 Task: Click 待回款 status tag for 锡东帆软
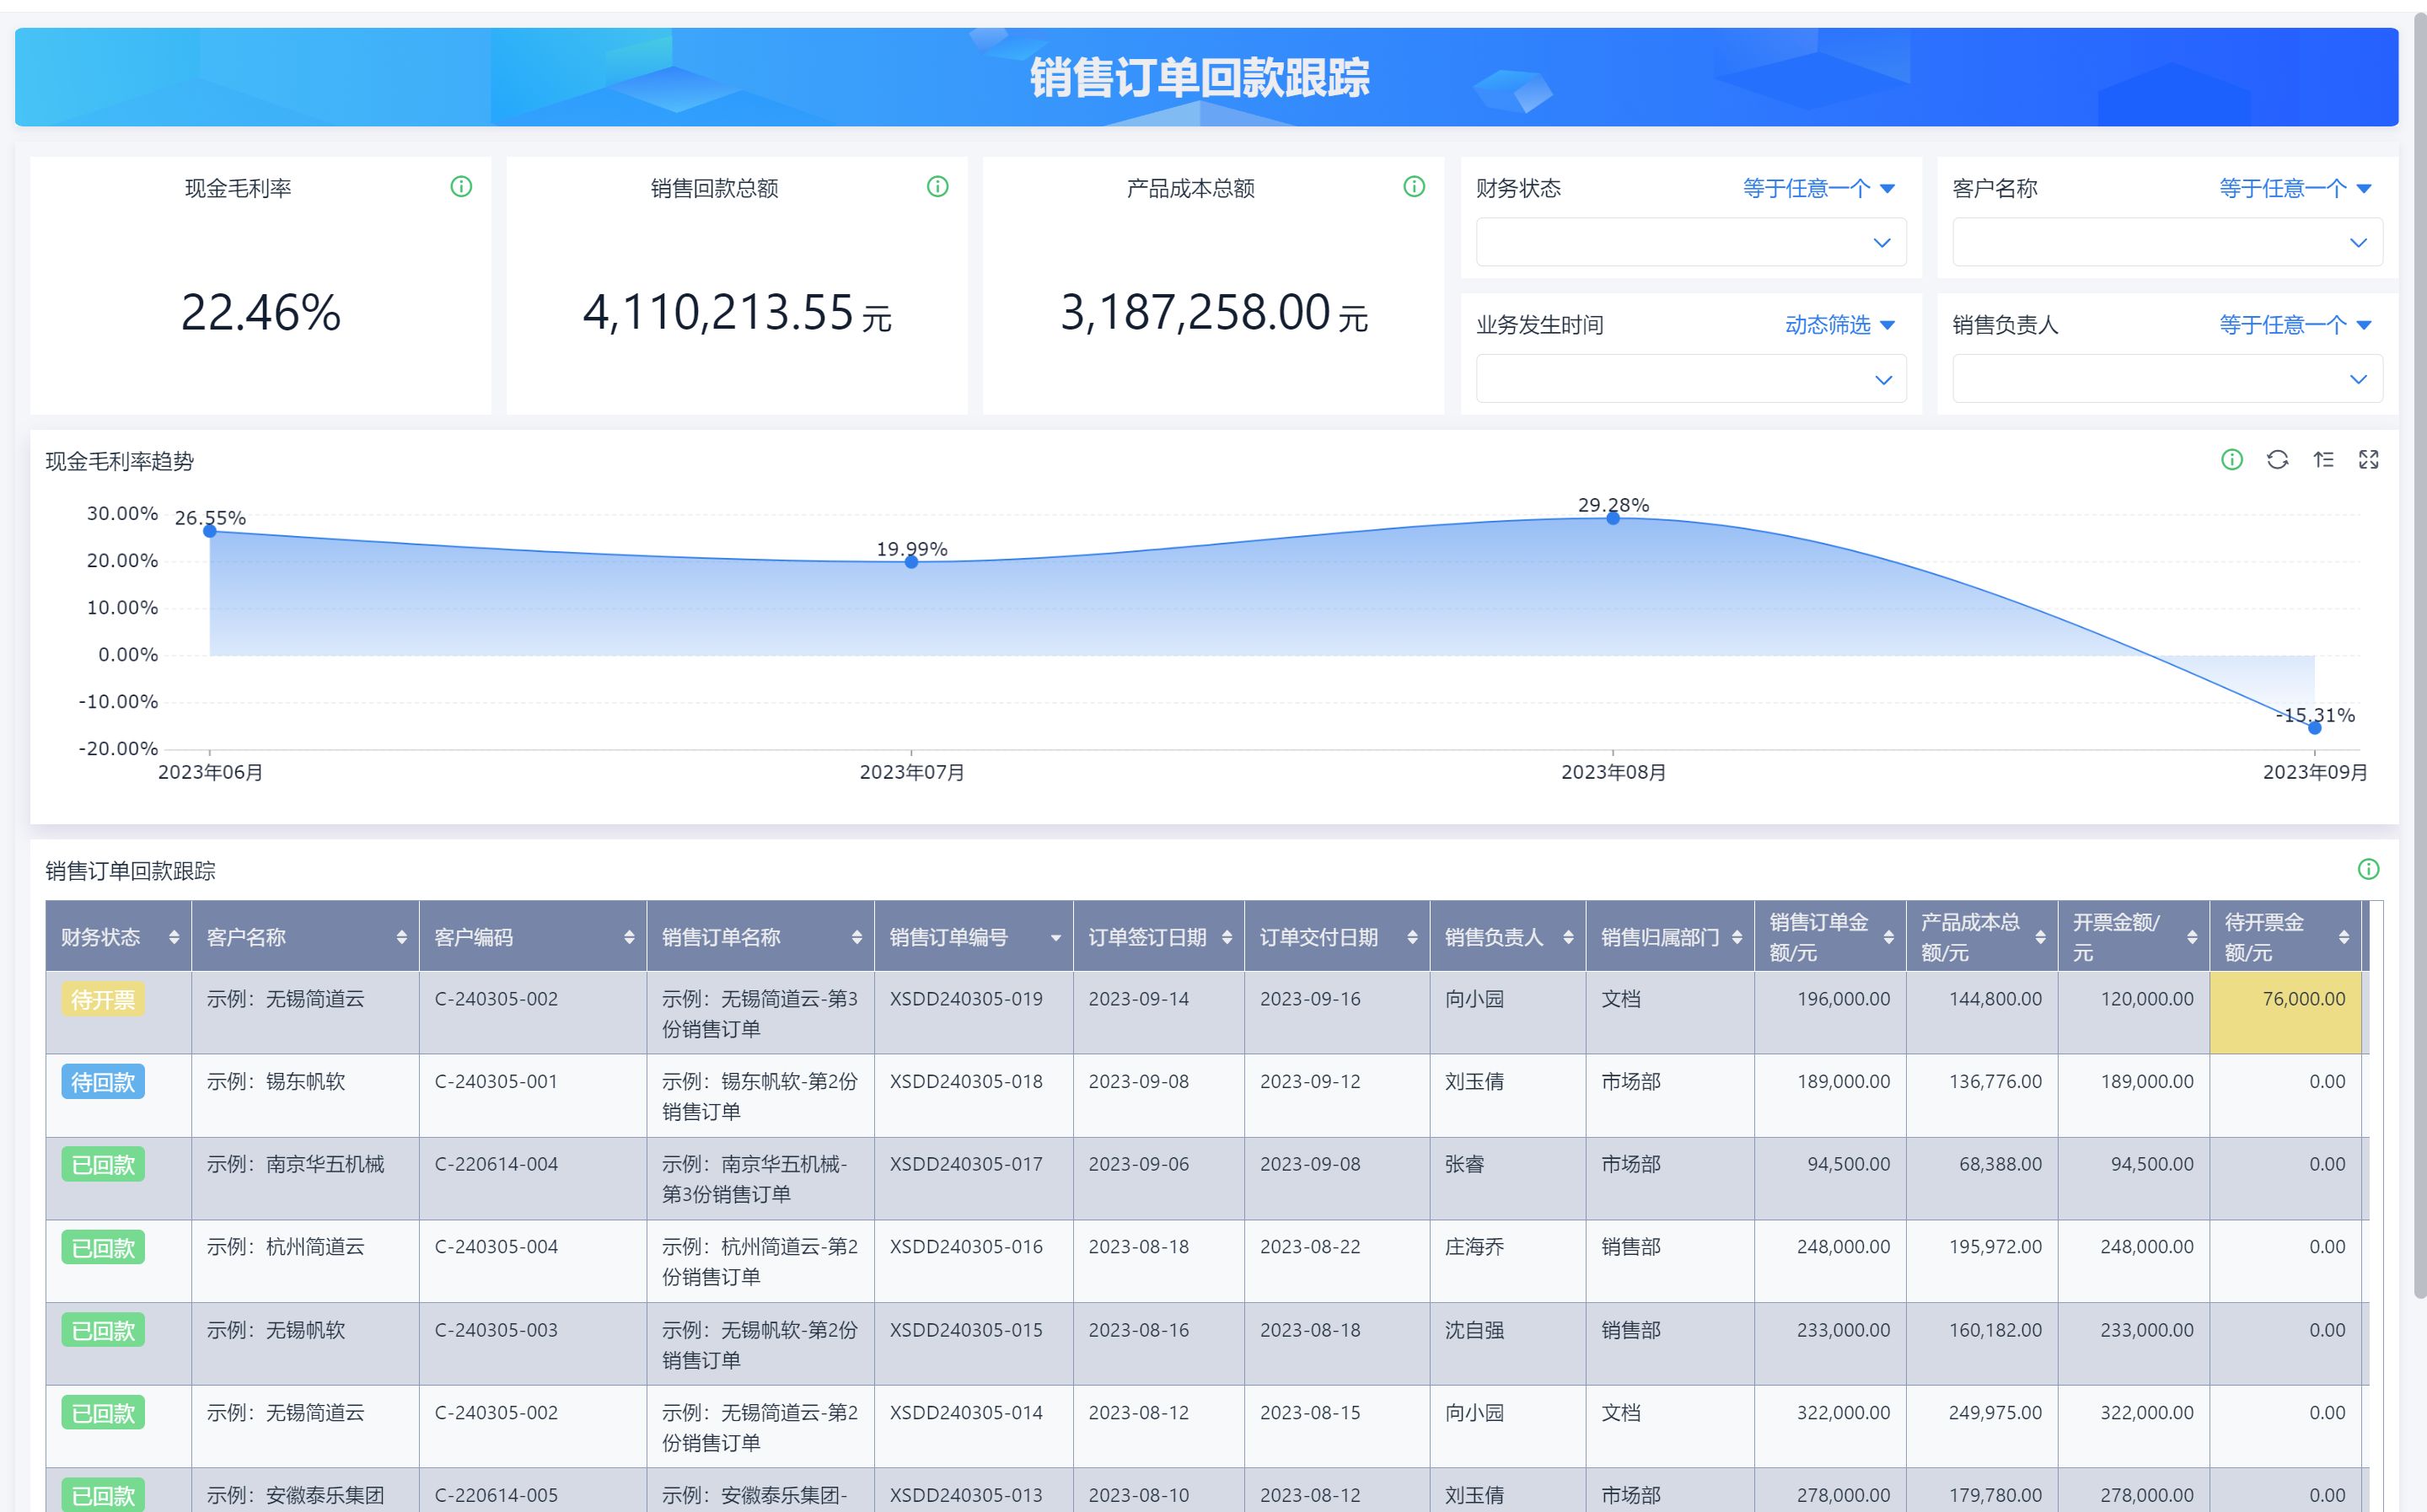point(103,1082)
